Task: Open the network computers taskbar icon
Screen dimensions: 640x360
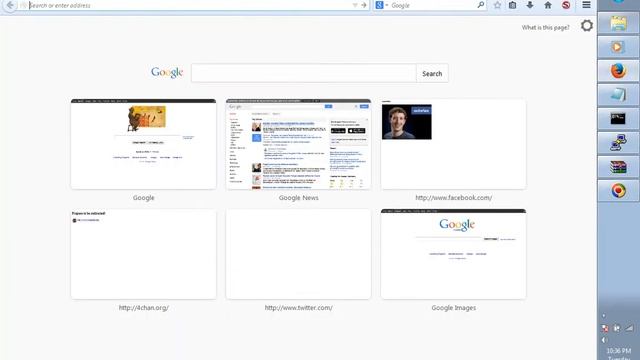Action: point(618,143)
